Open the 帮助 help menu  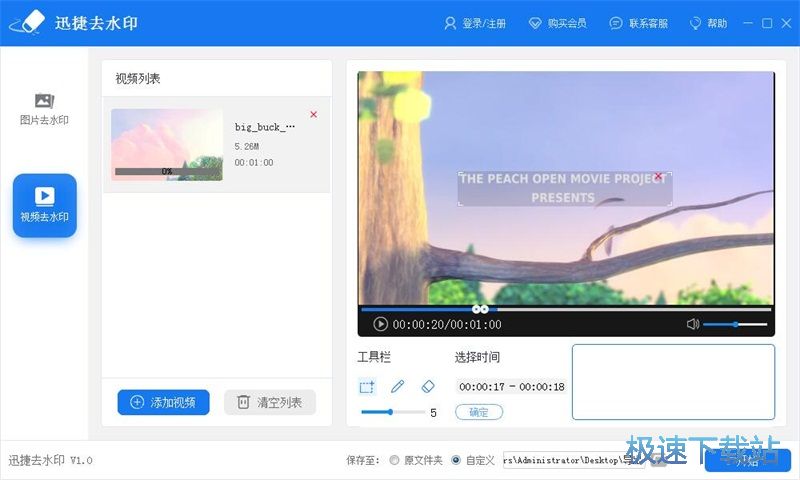(x=708, y=23)
